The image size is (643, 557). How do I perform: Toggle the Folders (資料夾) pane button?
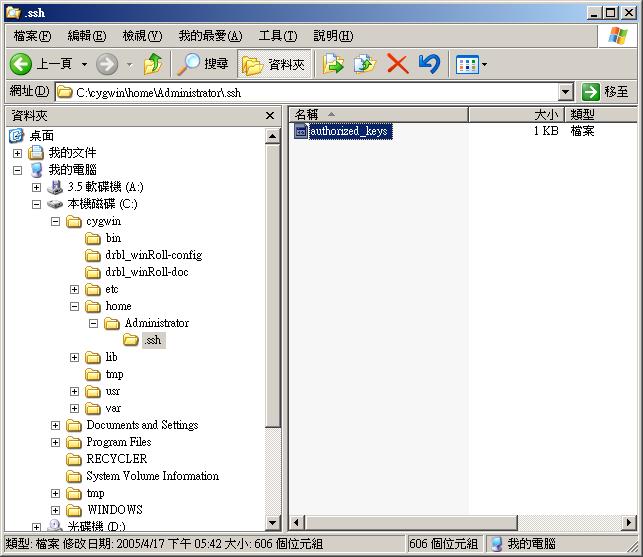pyautogui.click(x=274, y=64)
